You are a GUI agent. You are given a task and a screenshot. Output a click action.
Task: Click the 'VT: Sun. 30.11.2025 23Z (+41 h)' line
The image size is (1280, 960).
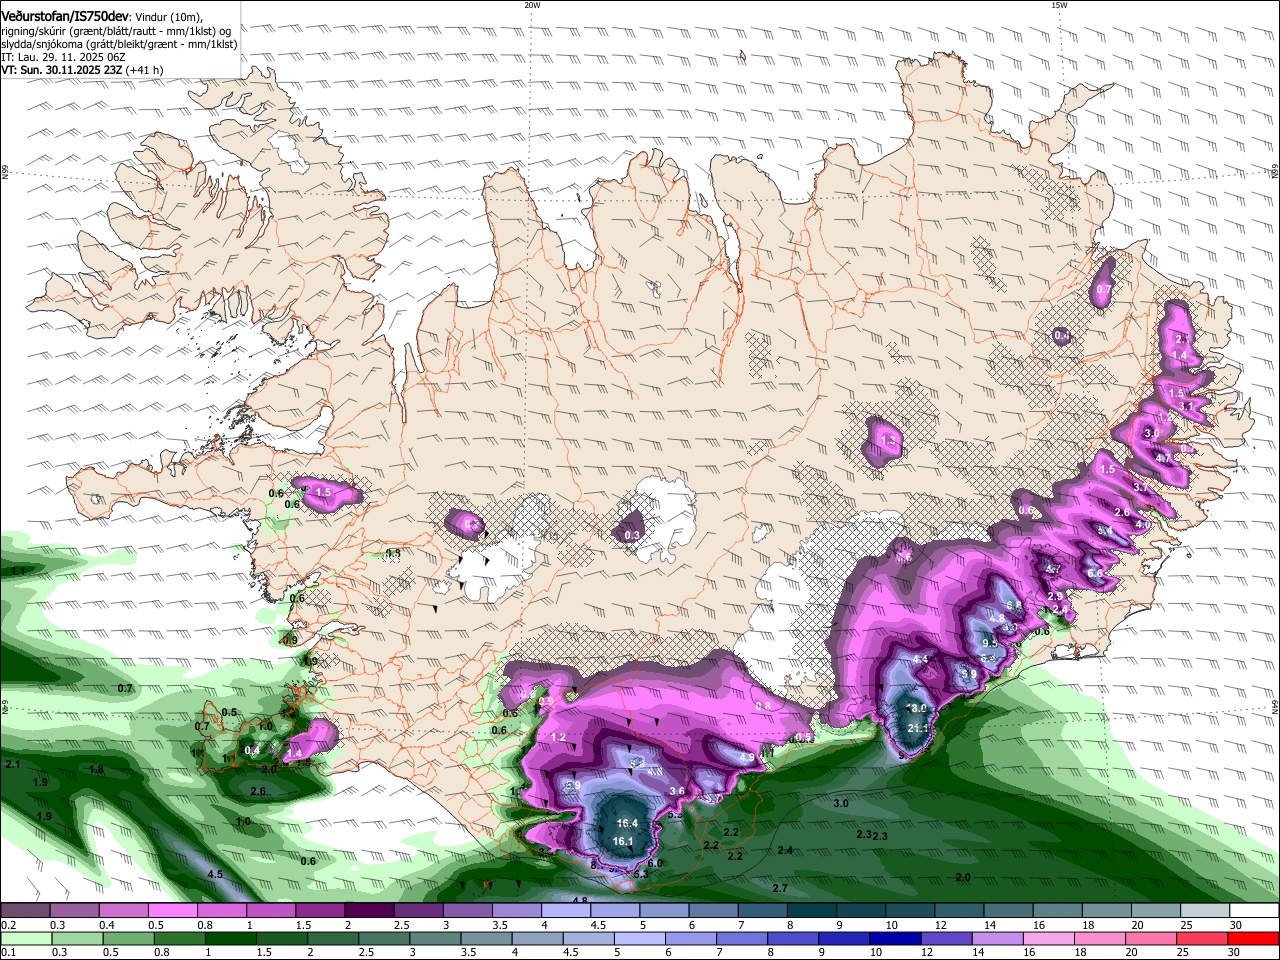[82, 70]
